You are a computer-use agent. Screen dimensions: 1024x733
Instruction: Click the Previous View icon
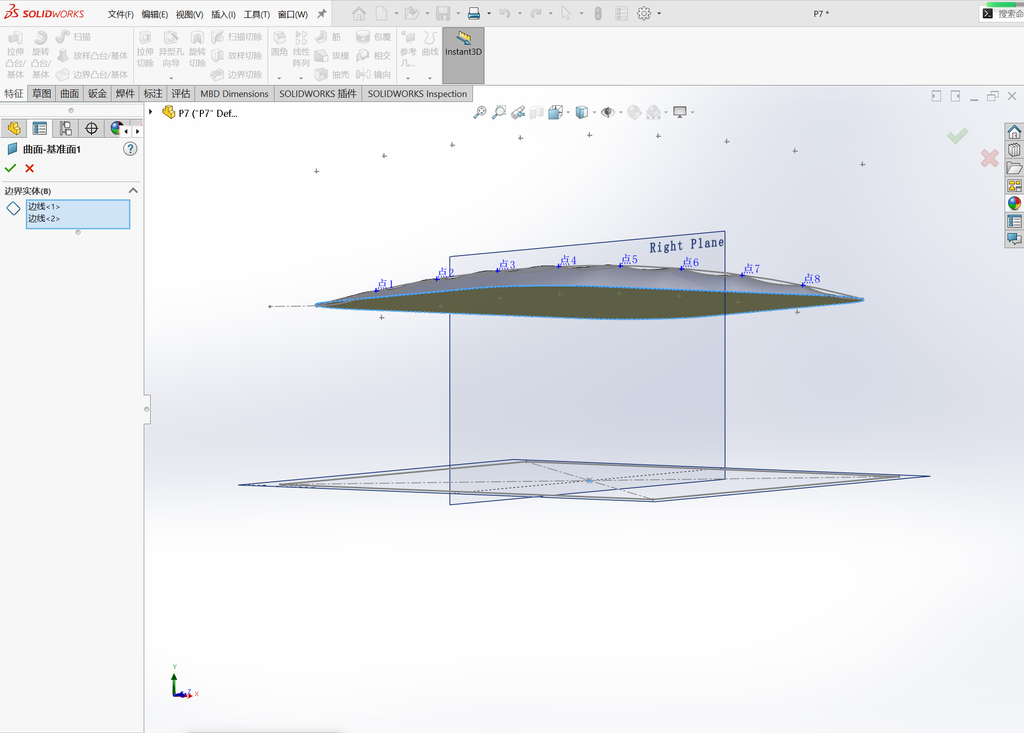point(518,112)
